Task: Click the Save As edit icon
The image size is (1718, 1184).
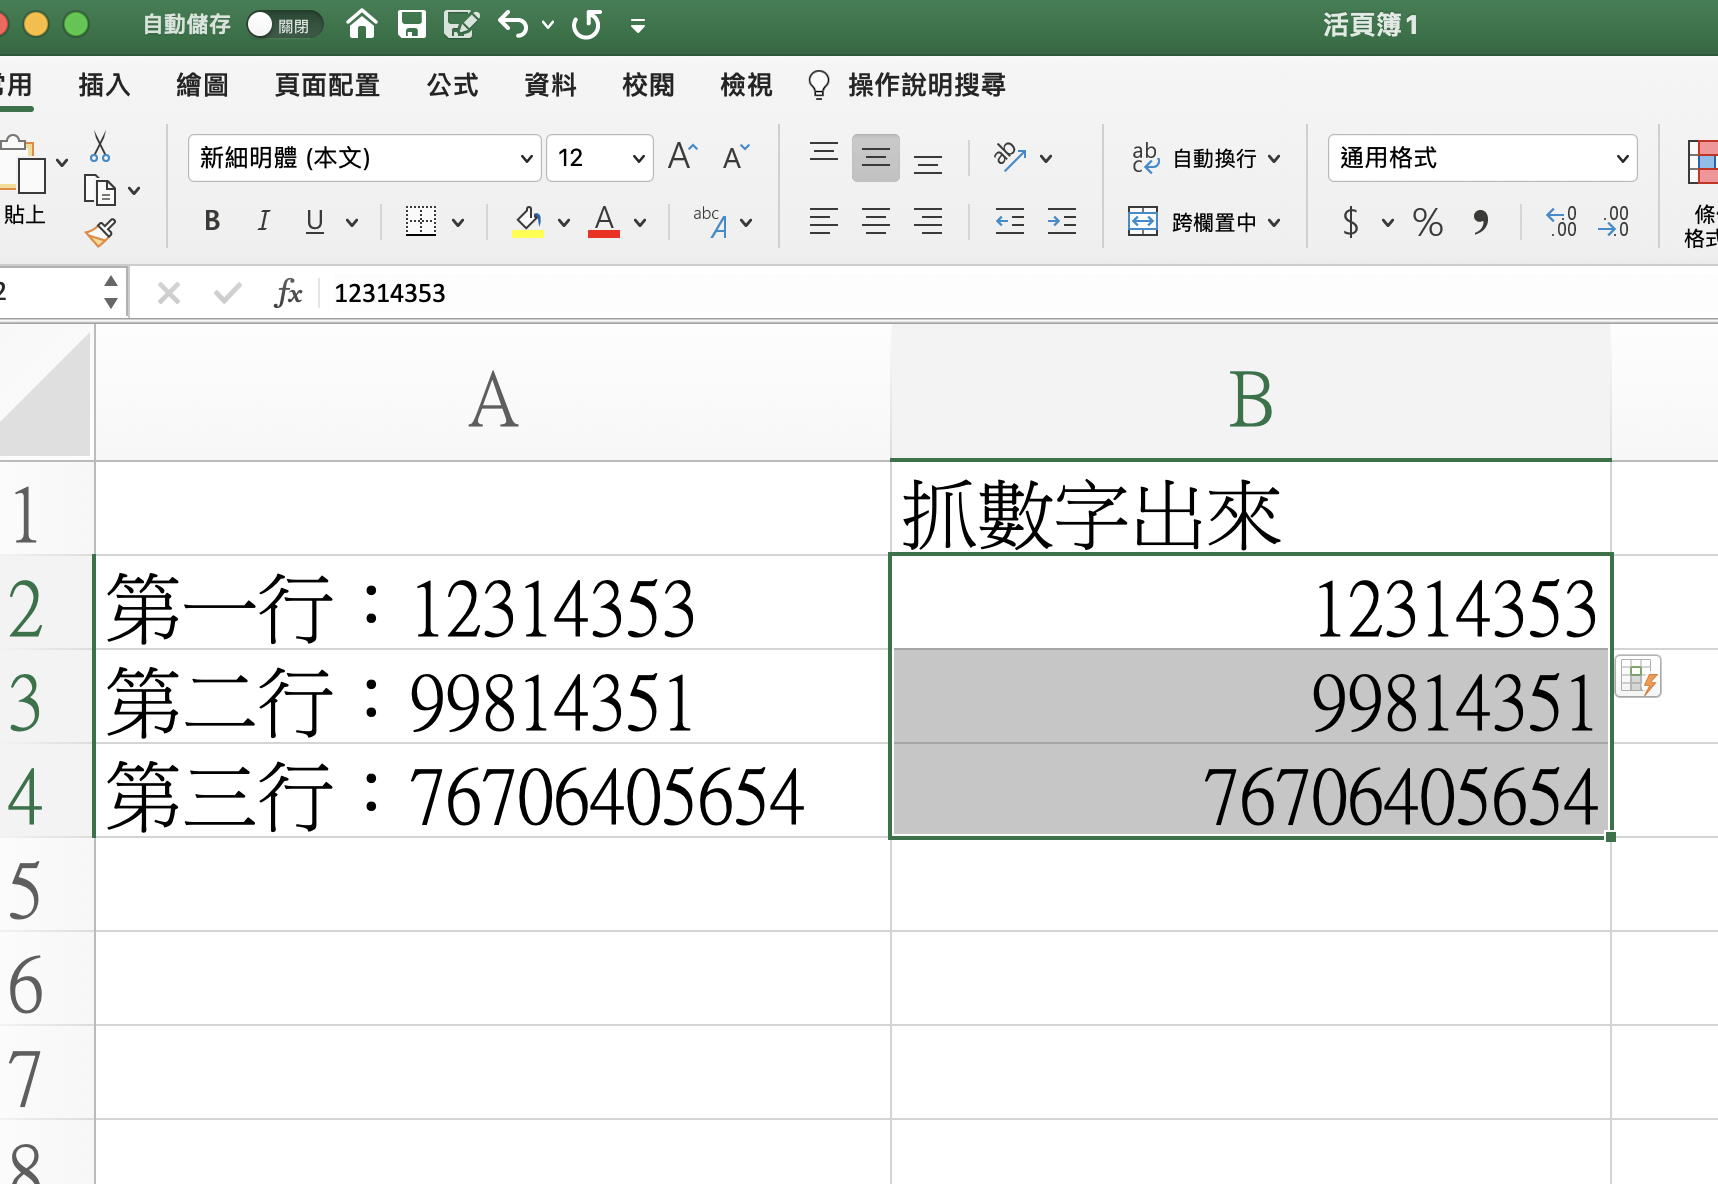Action: click(x=461, y=23)
